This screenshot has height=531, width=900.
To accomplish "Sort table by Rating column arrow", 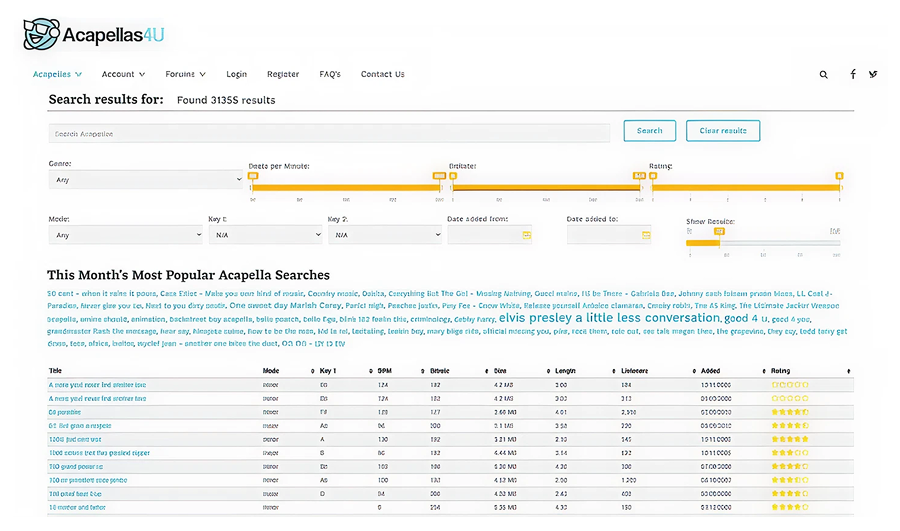I will coord(848,371).
